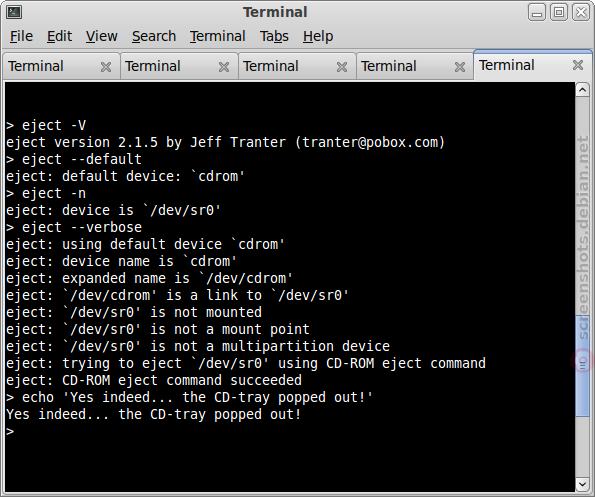Open the Search menu
The height and width of the screenshot is (497, 595).
pyautogui.click(x=154, y=36)
